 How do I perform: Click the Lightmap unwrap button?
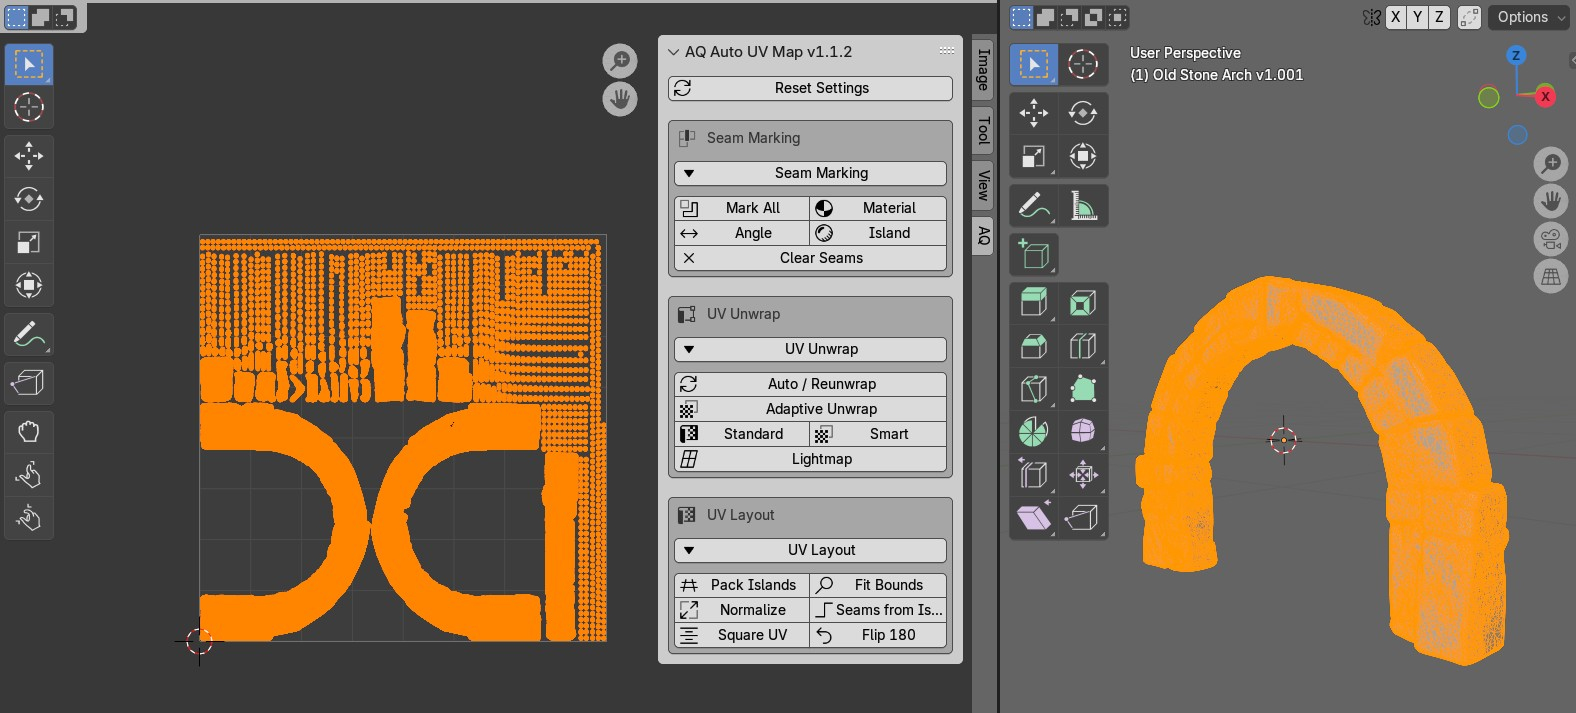(810, 459)
